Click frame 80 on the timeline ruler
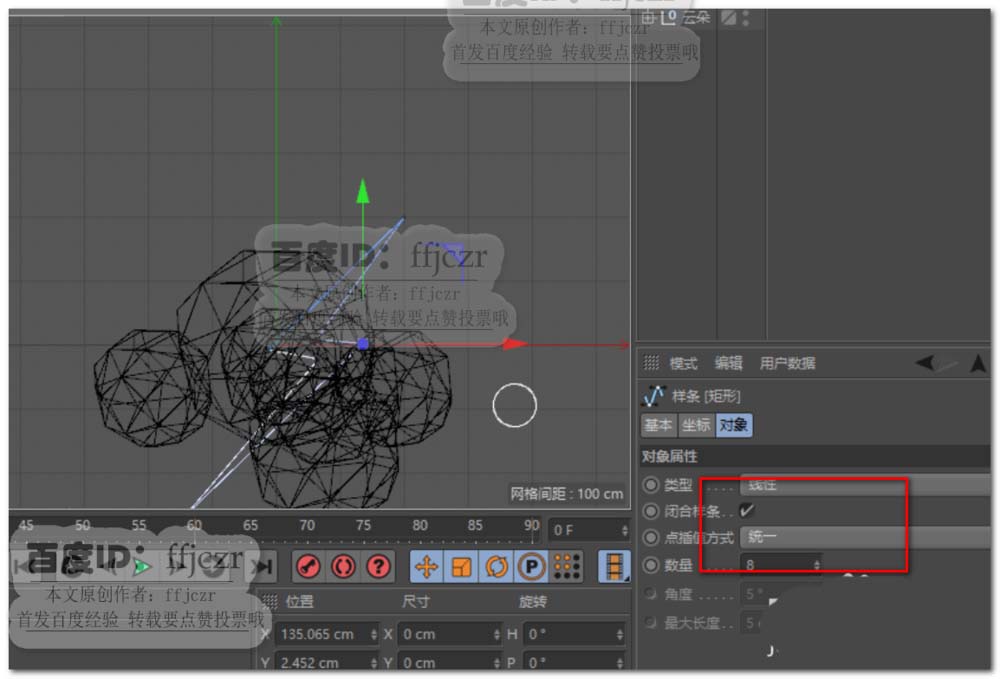 (x=420, y=525)
